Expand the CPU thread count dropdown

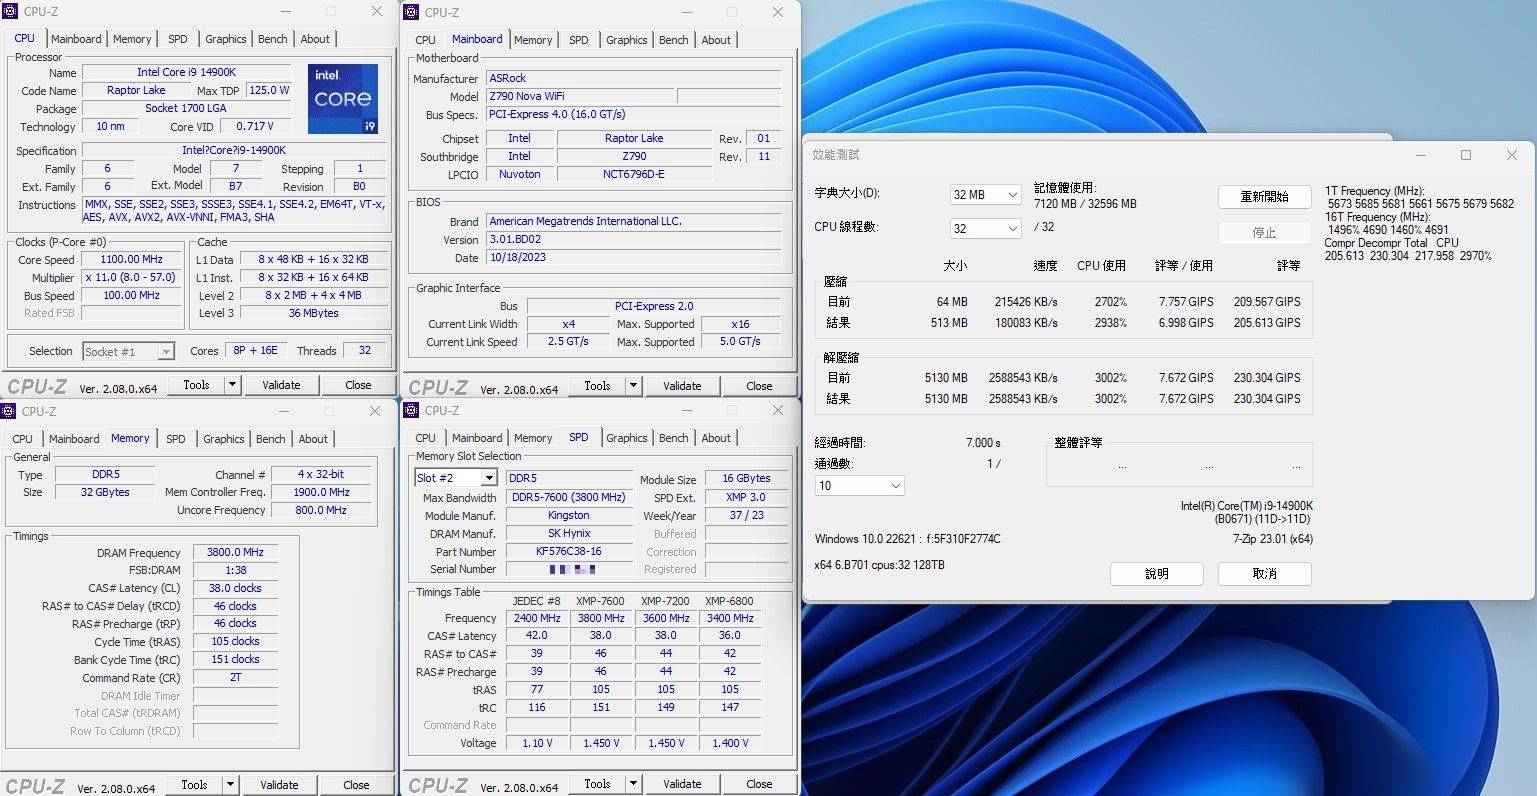coord(1012,228)
